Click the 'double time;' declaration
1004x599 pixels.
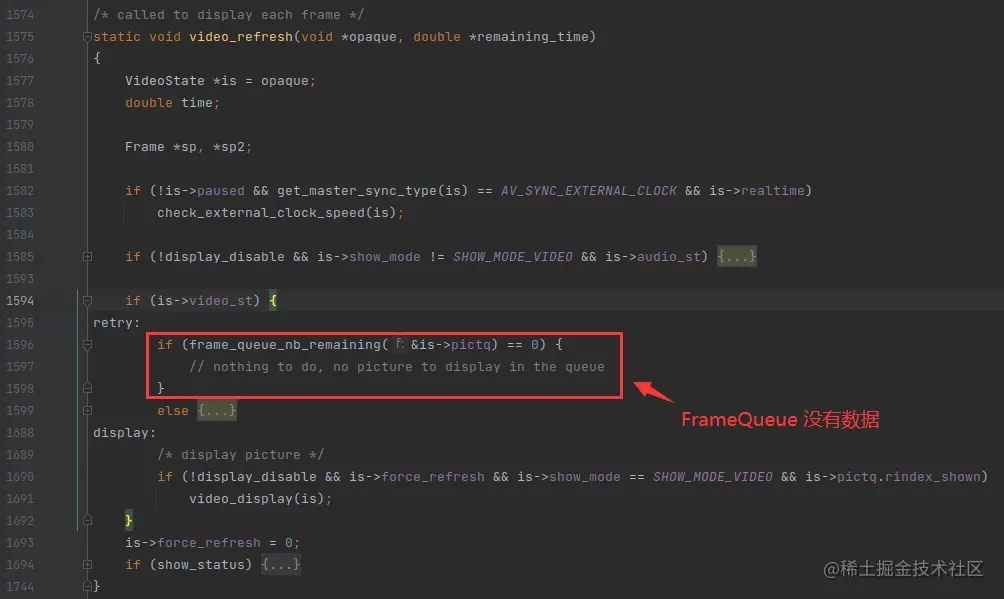click(172, 103)
